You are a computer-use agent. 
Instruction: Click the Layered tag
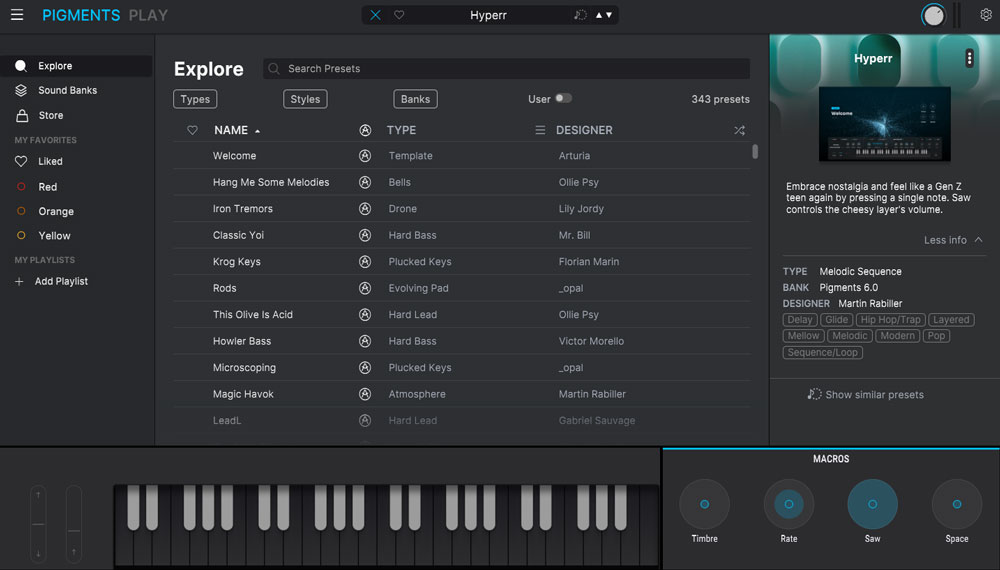[x=951, y=319]
